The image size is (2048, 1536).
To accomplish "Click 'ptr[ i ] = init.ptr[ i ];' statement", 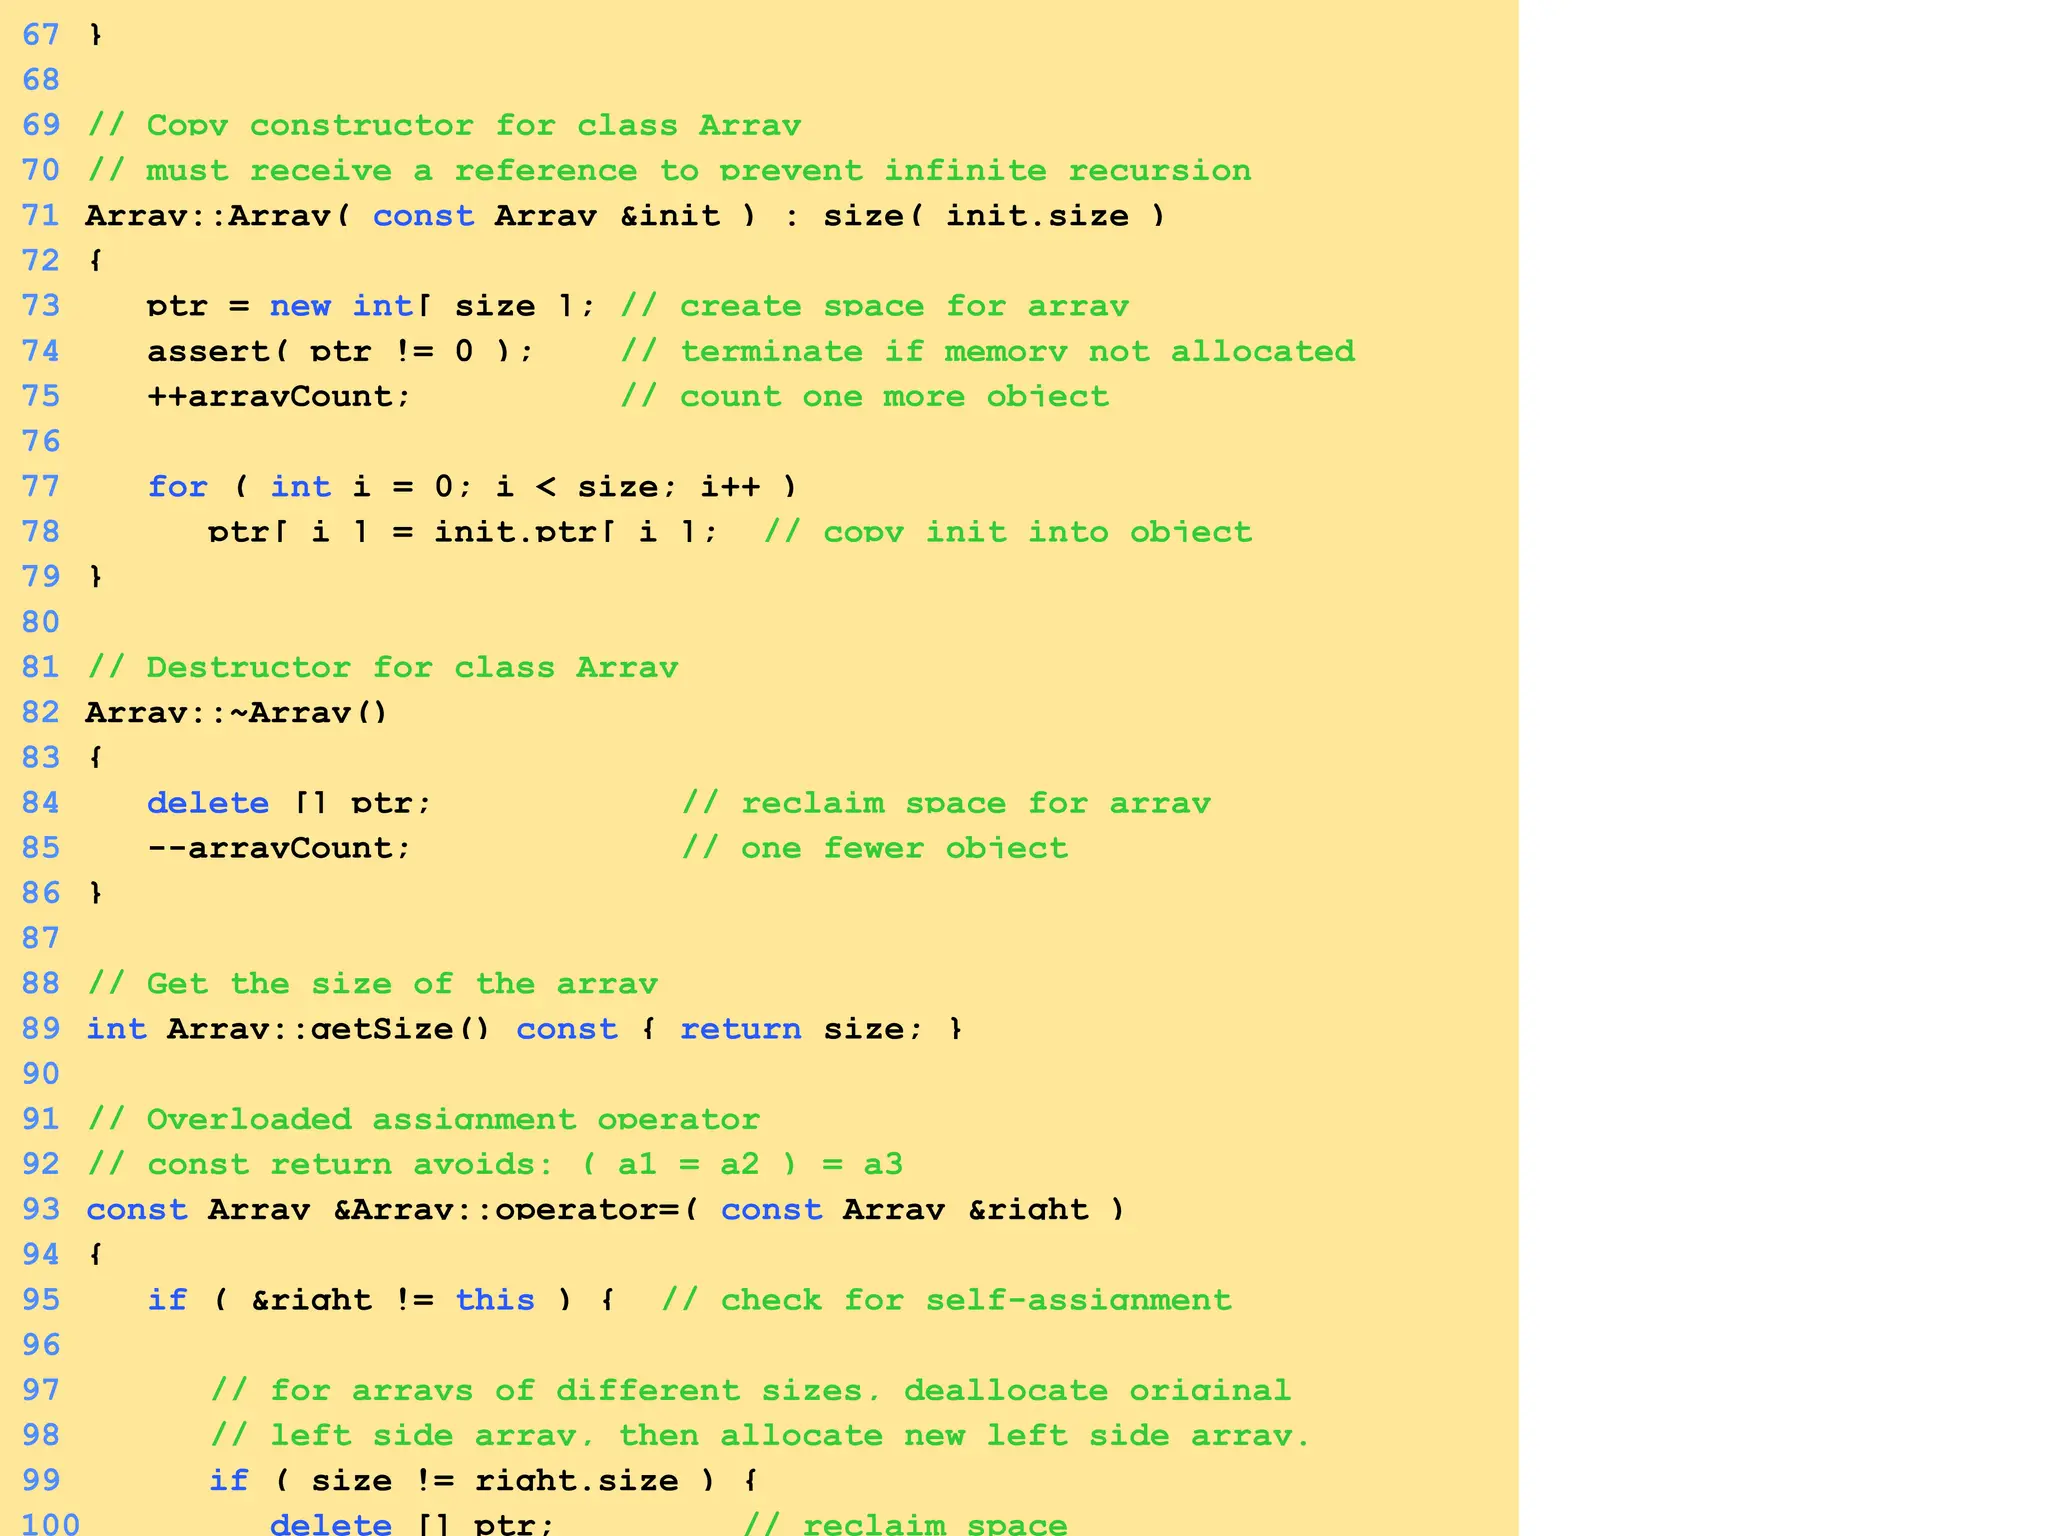I will (x=463, y=532).
